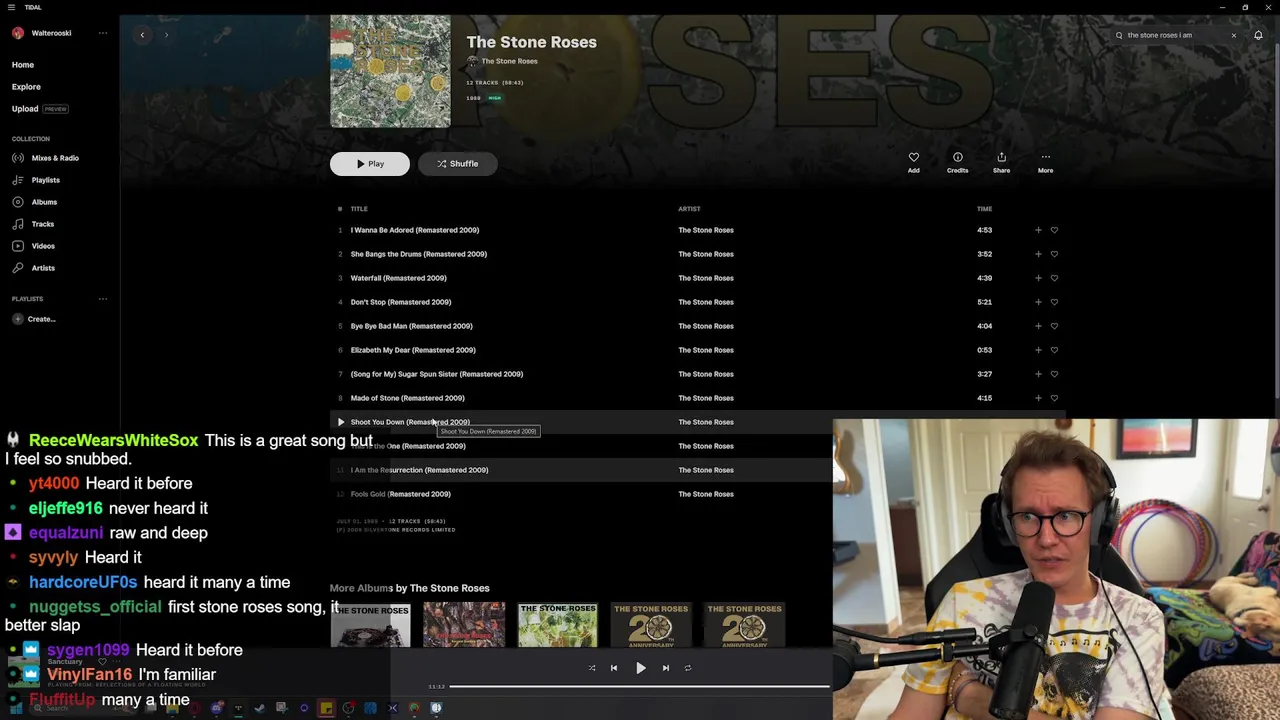Toggle shuffle in the player bar

pos(592,668)
